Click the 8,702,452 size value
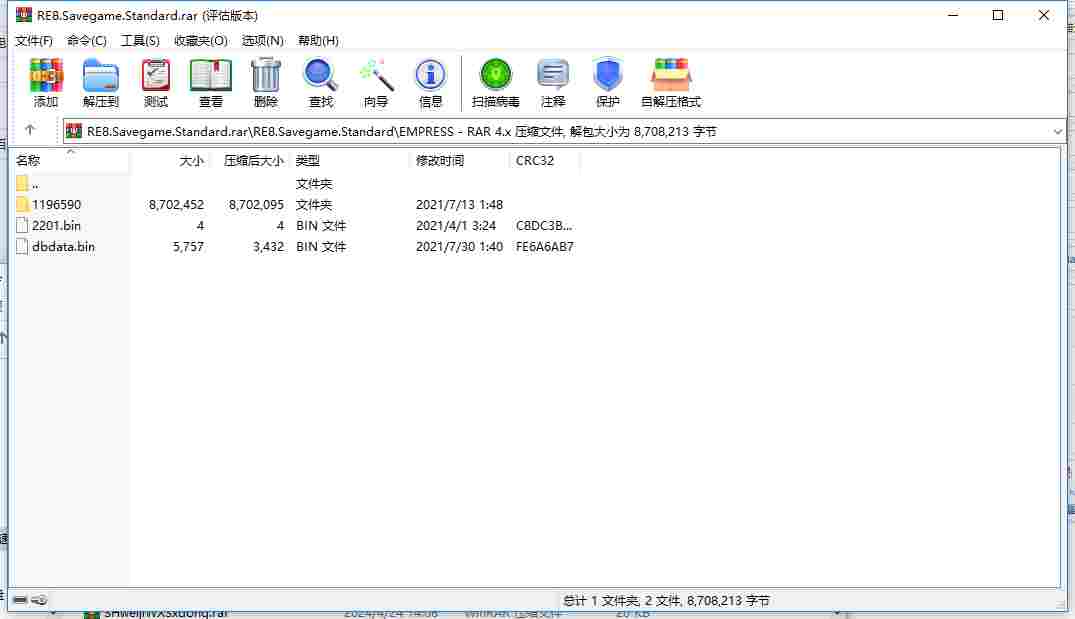1075x619 pixels. pos(176,204)
